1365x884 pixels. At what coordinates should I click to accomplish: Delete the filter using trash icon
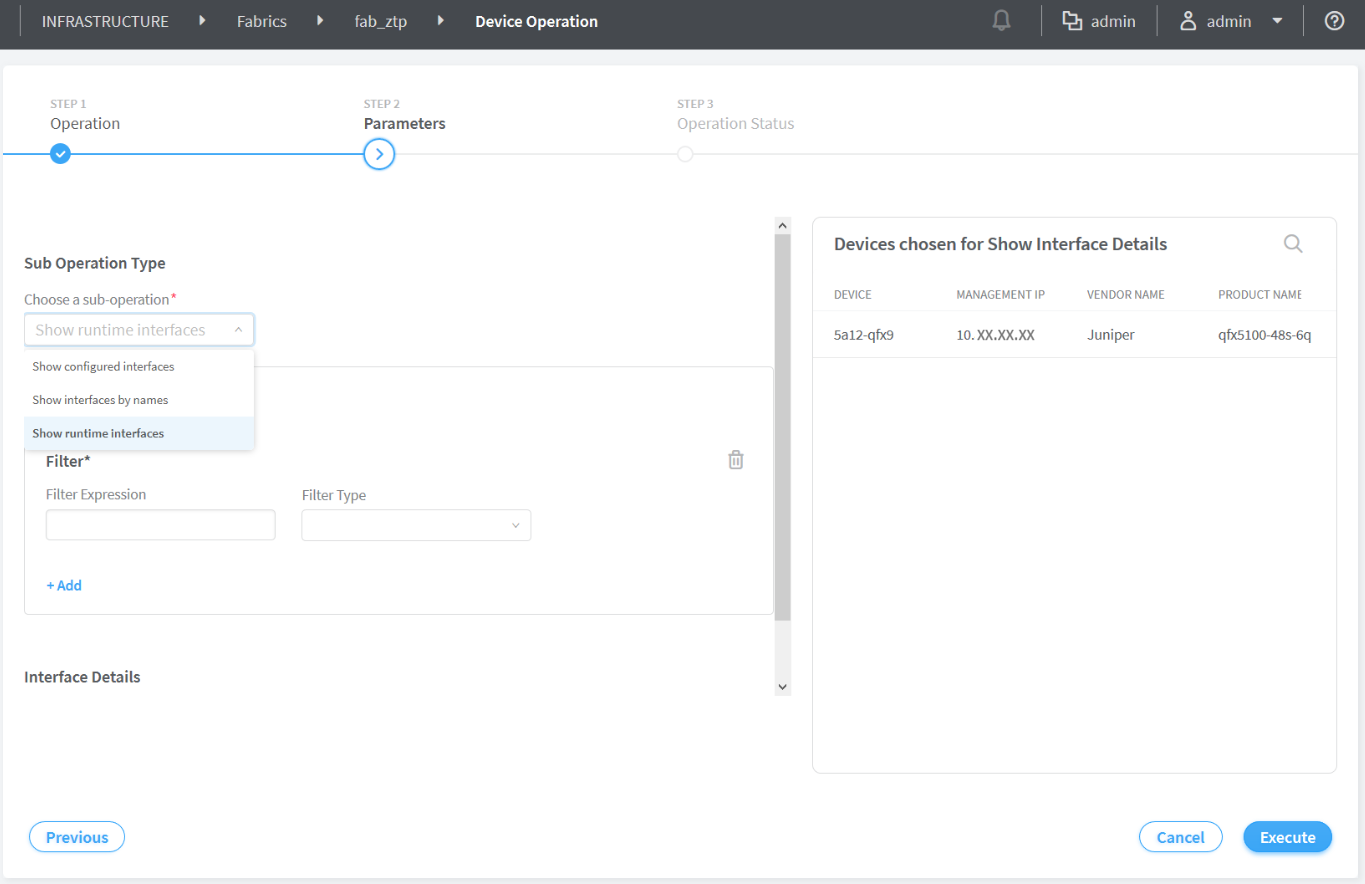(x=736, y=460)
